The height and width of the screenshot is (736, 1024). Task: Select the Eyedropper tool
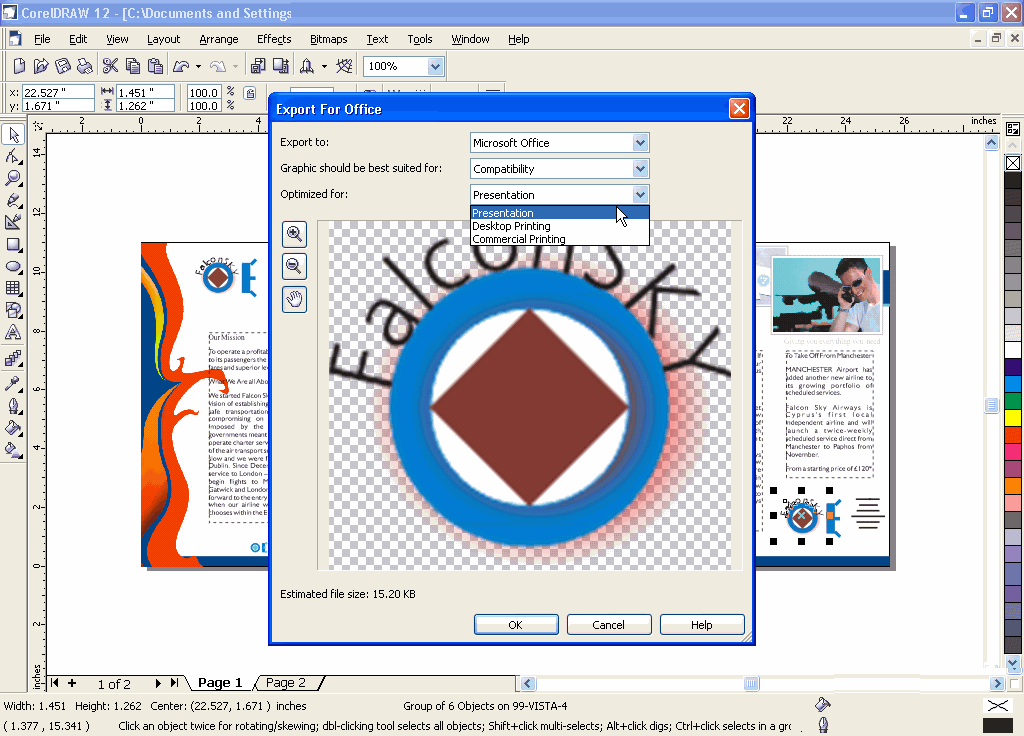[13, 383]
